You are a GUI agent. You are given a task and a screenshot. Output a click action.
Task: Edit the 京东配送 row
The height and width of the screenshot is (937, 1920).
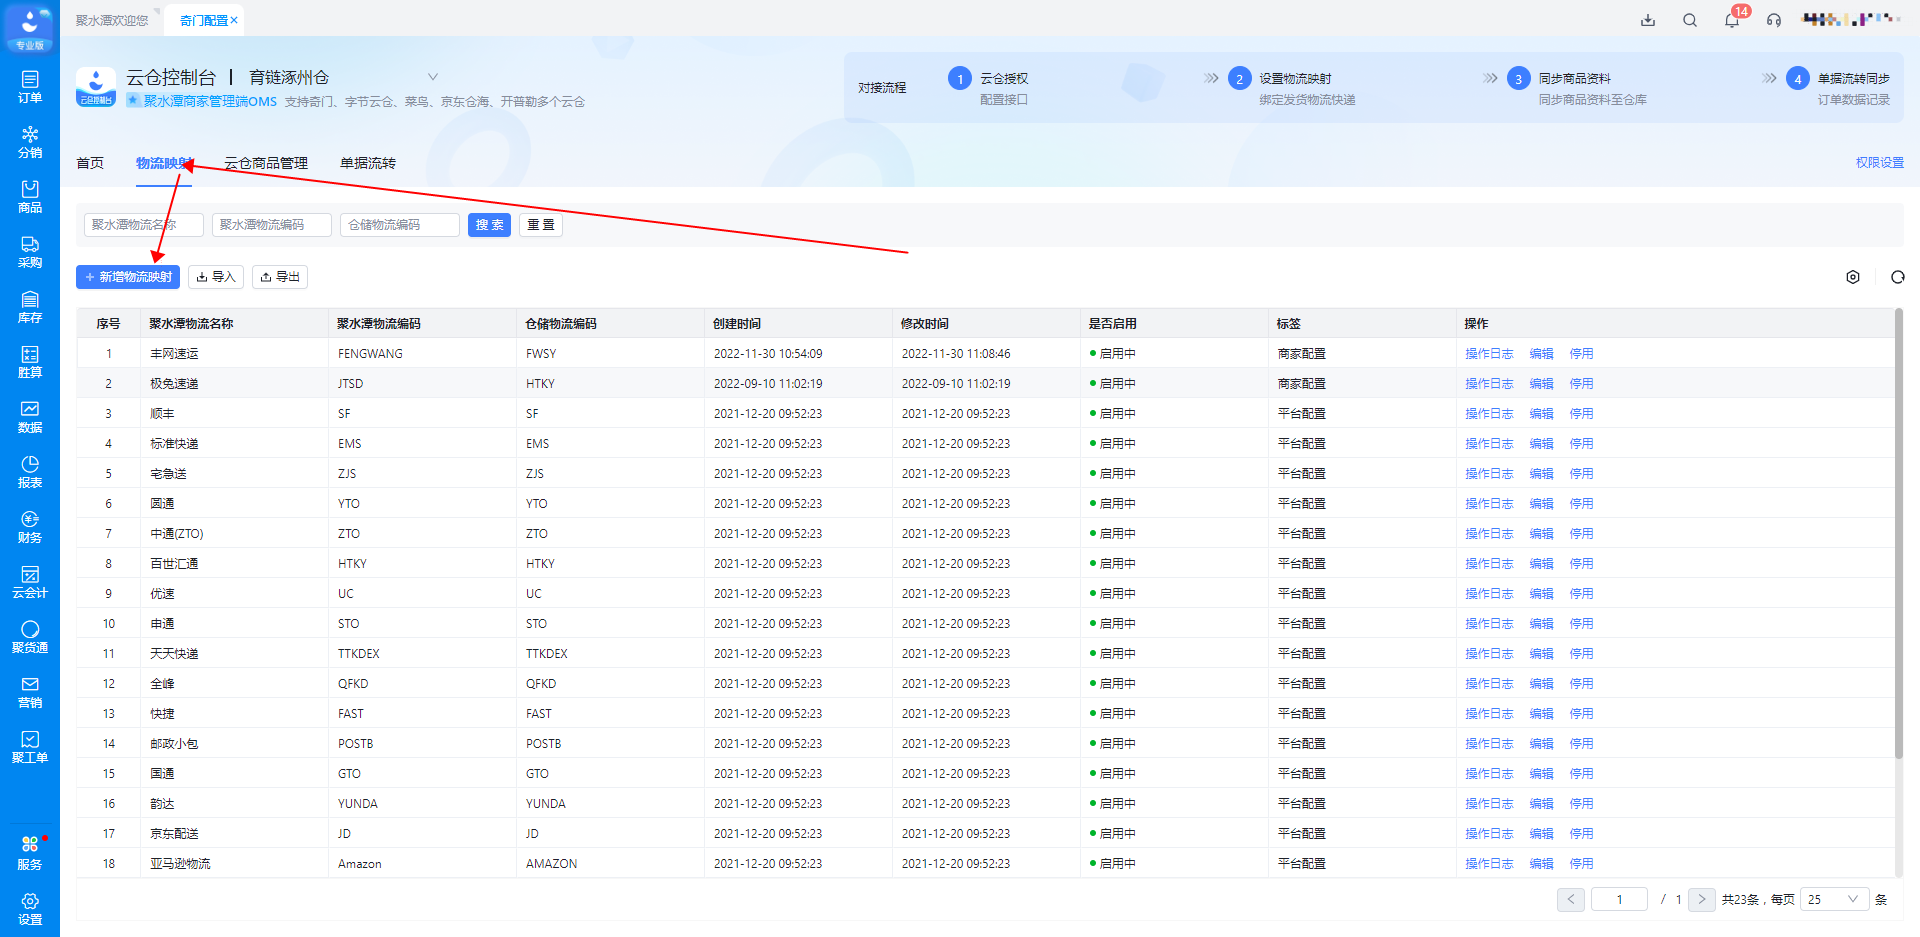click(x=1541, y=833)
